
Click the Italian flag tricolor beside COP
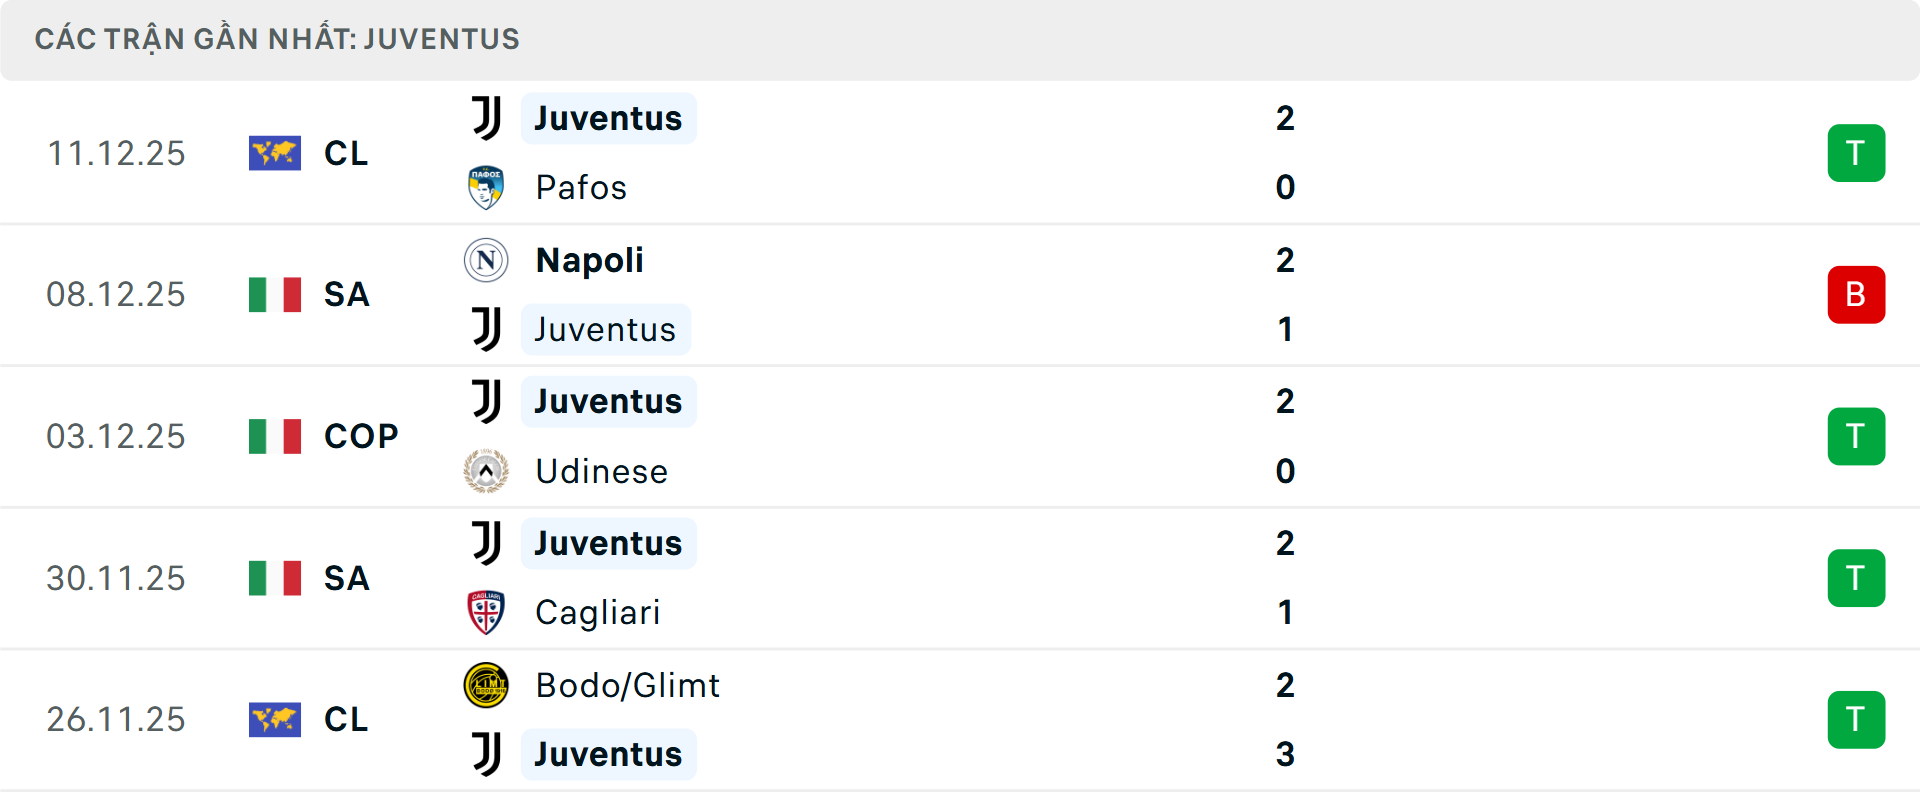tap(274, 436)
